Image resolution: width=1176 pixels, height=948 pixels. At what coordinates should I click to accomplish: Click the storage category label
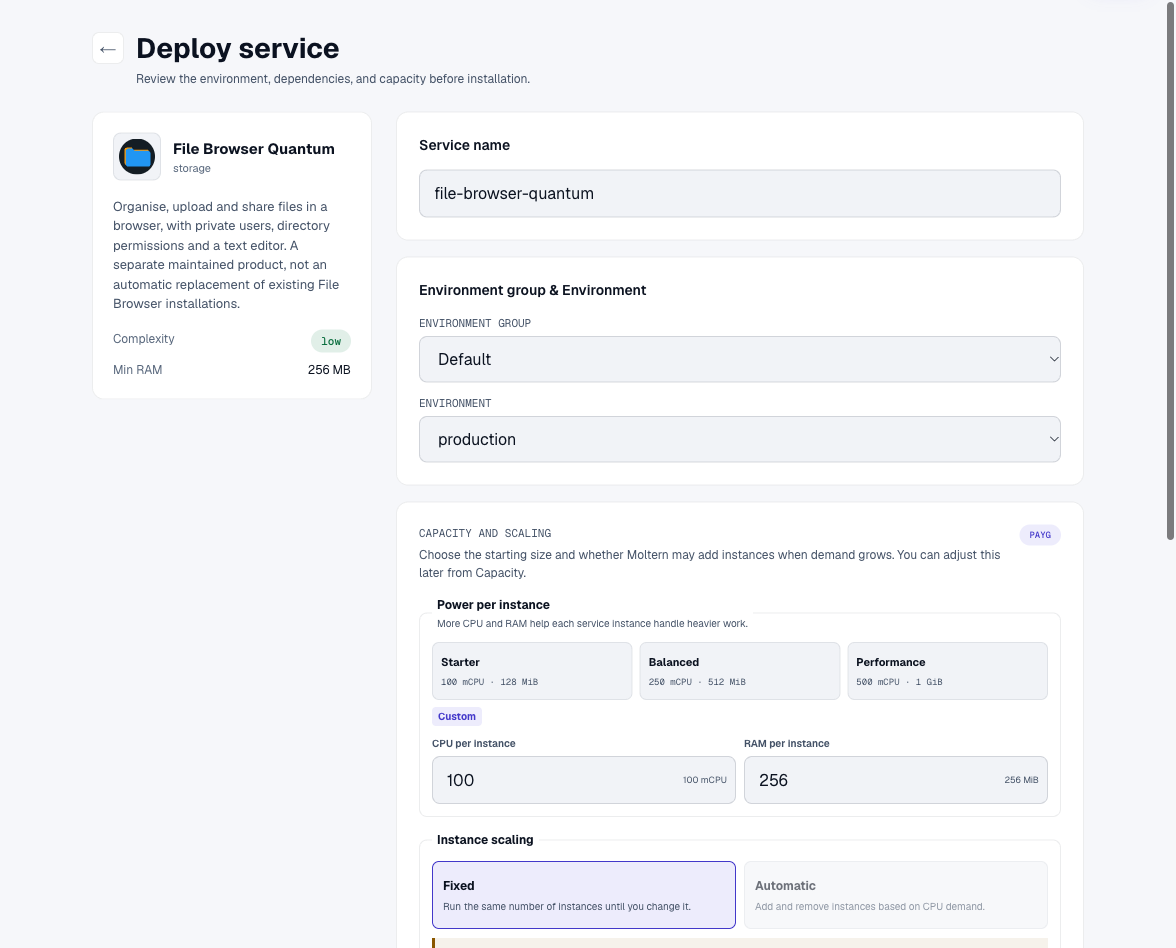pos(192,169)
